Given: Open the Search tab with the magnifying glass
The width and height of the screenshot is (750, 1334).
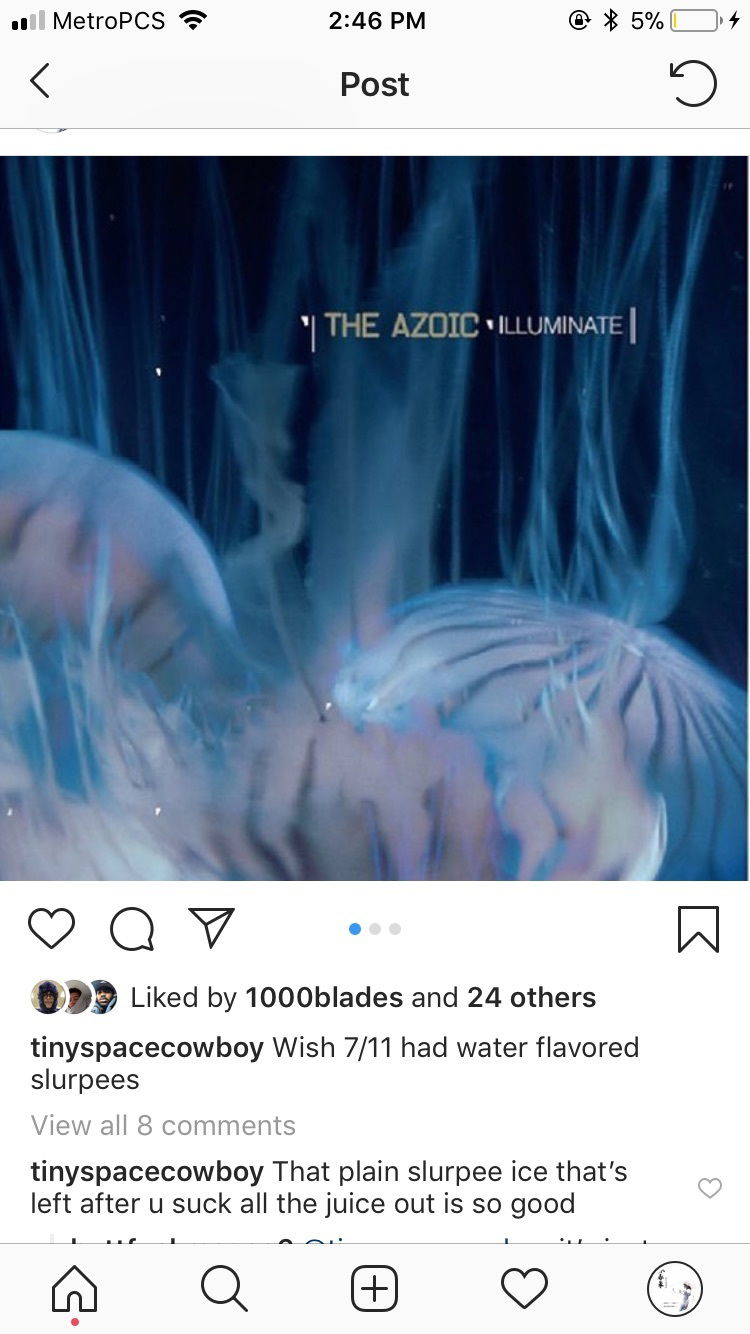Looking at the screenshot, I should point(224,1288).
